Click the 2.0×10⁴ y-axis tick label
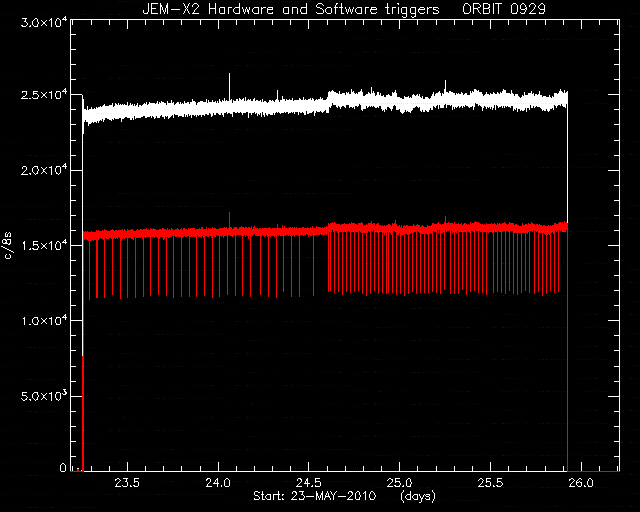The height and width of the screenshot is (512, 640). (44, 170)
